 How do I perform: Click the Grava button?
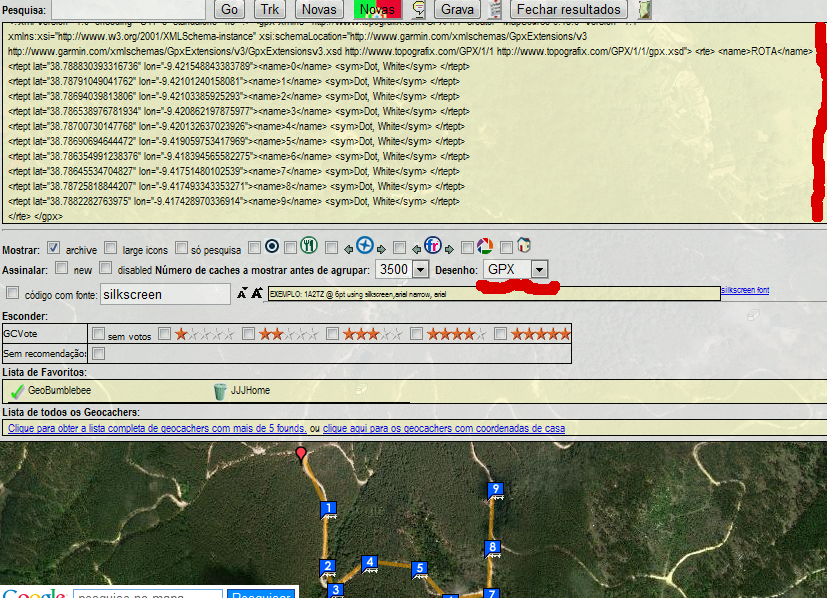coord(457,9)
